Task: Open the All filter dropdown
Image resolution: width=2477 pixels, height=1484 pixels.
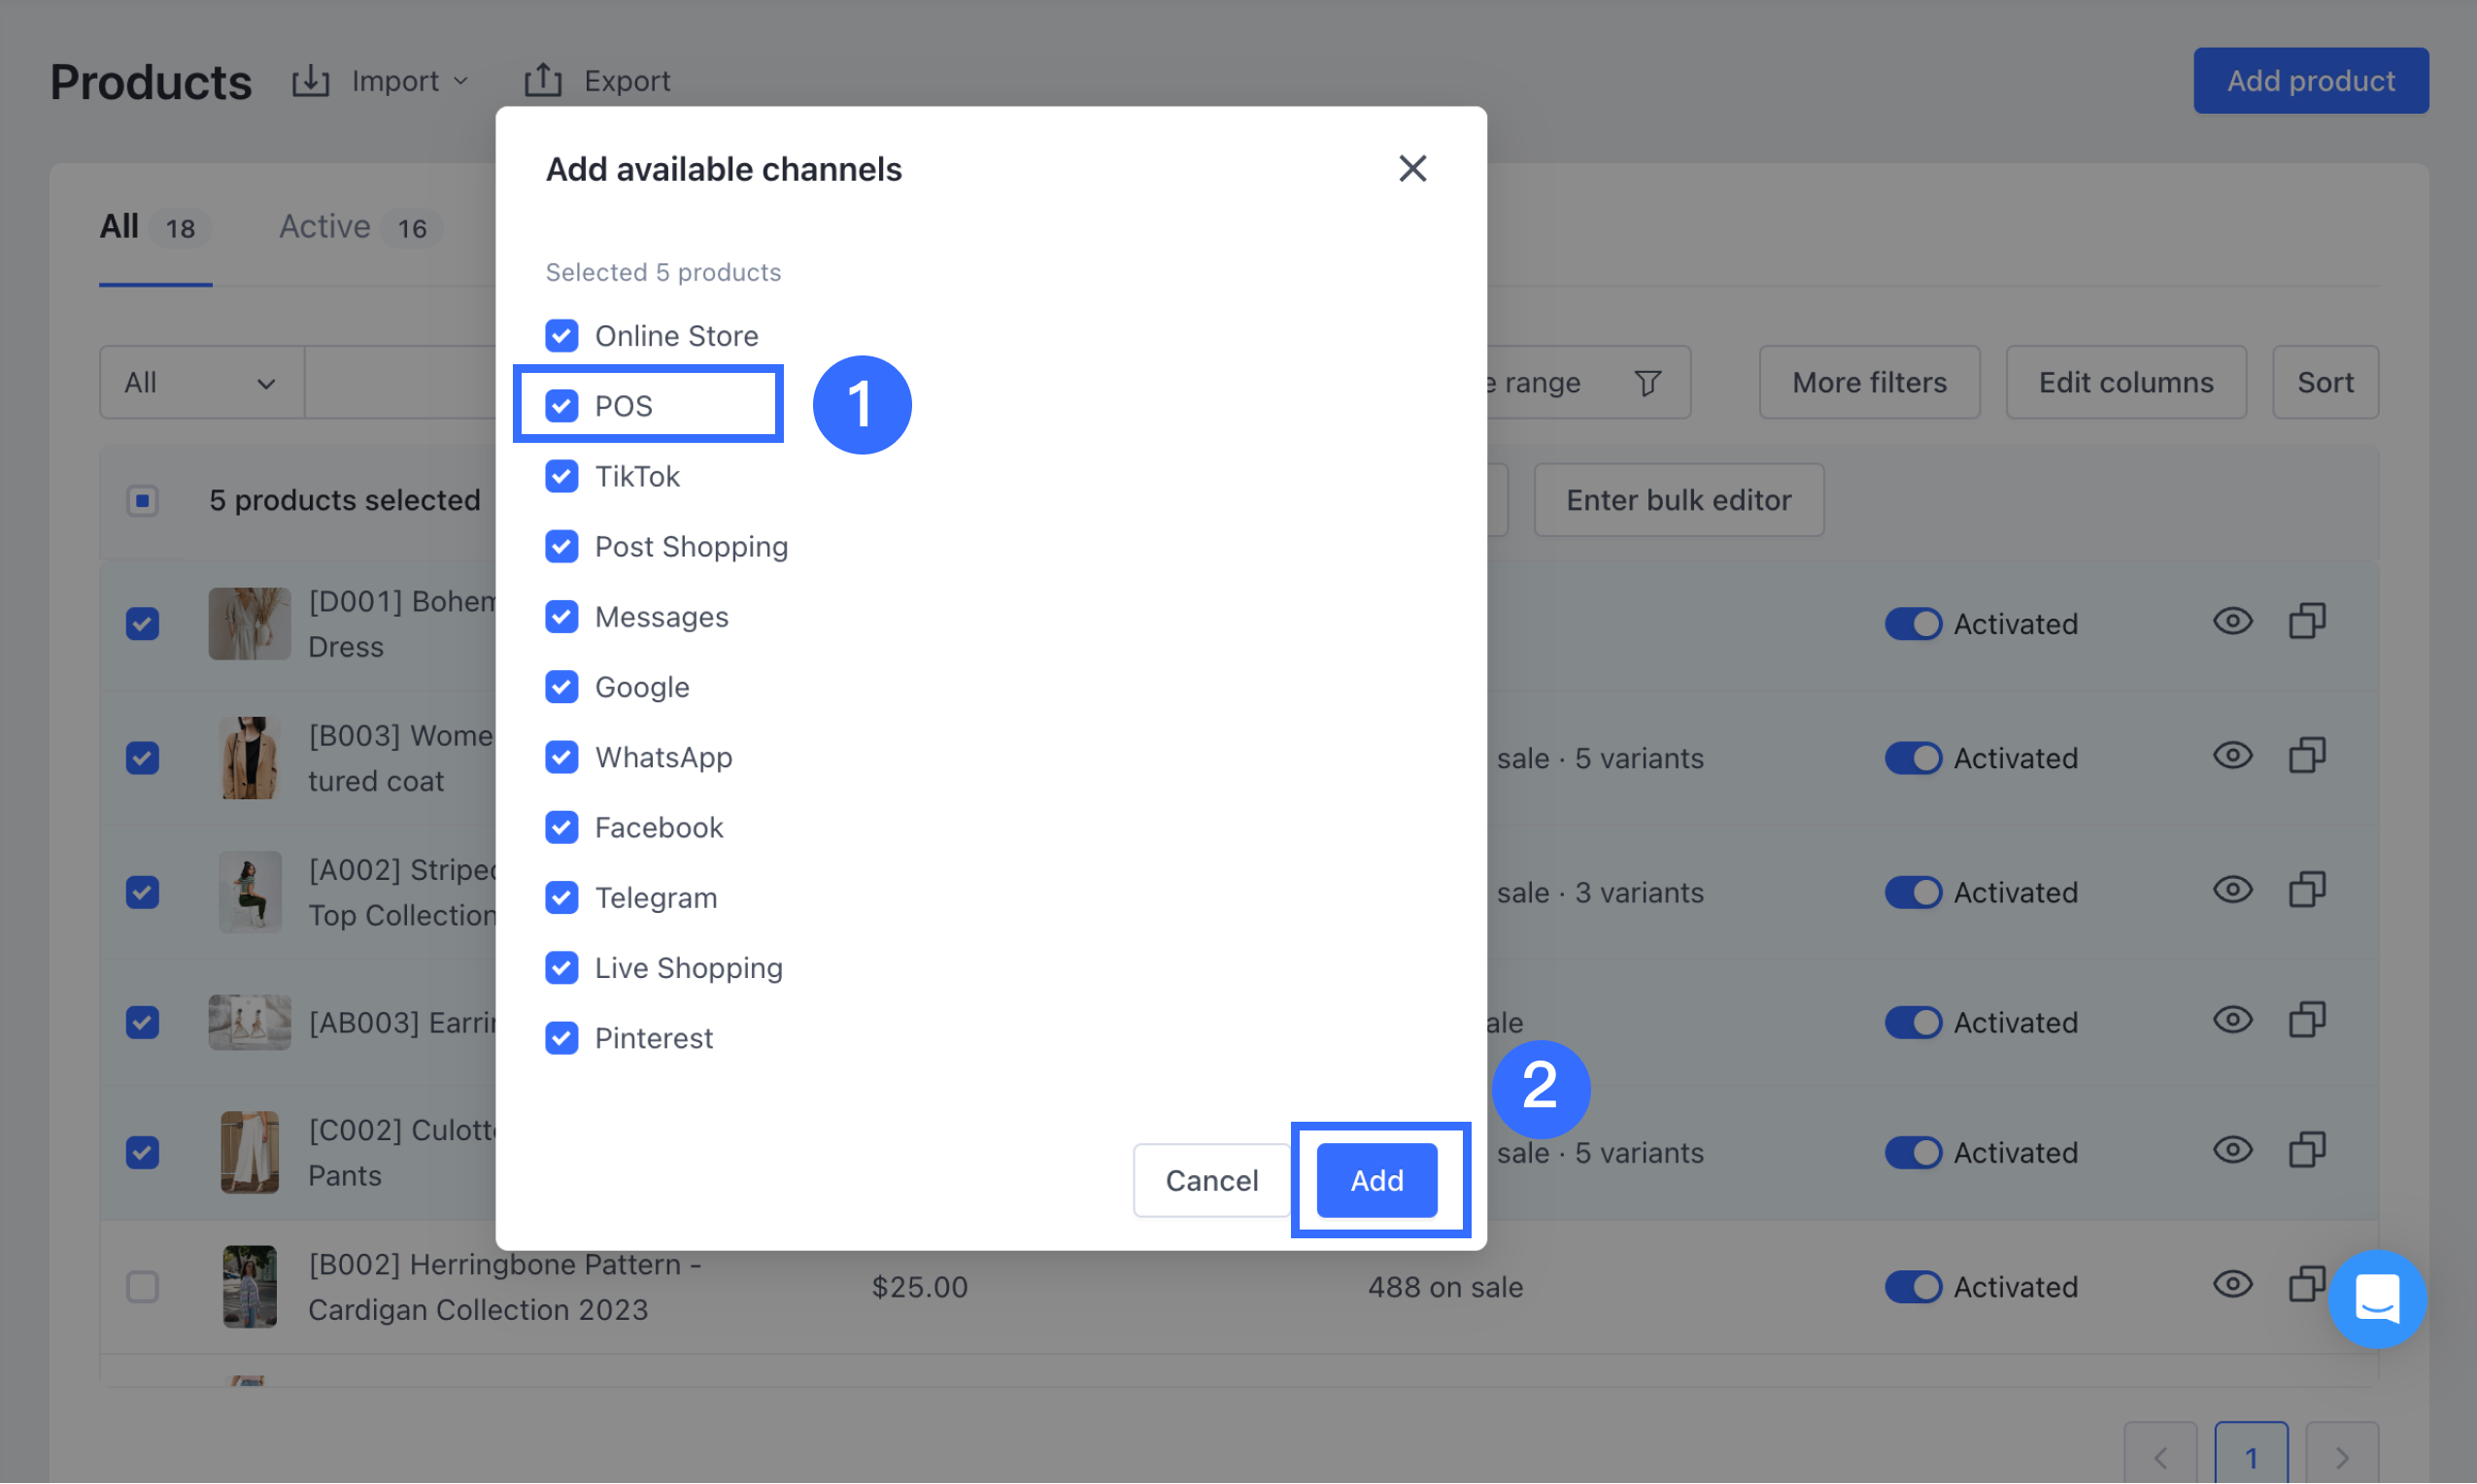Action: pos(201,383)
